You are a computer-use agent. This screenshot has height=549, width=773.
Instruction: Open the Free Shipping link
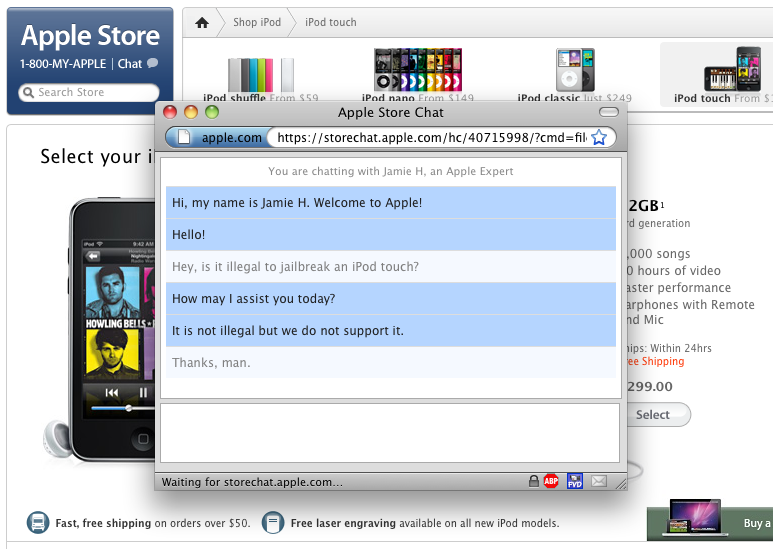pos(656,361)
